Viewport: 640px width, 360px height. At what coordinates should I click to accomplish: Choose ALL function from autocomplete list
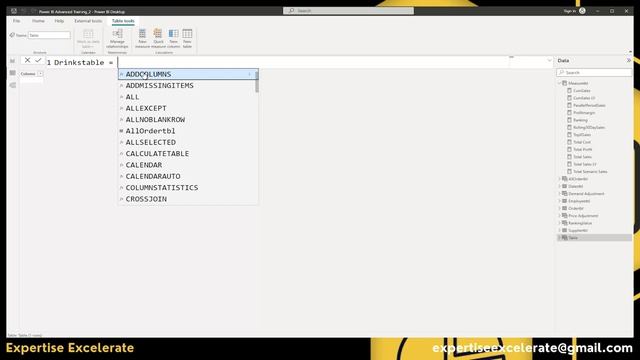(188, 97)
